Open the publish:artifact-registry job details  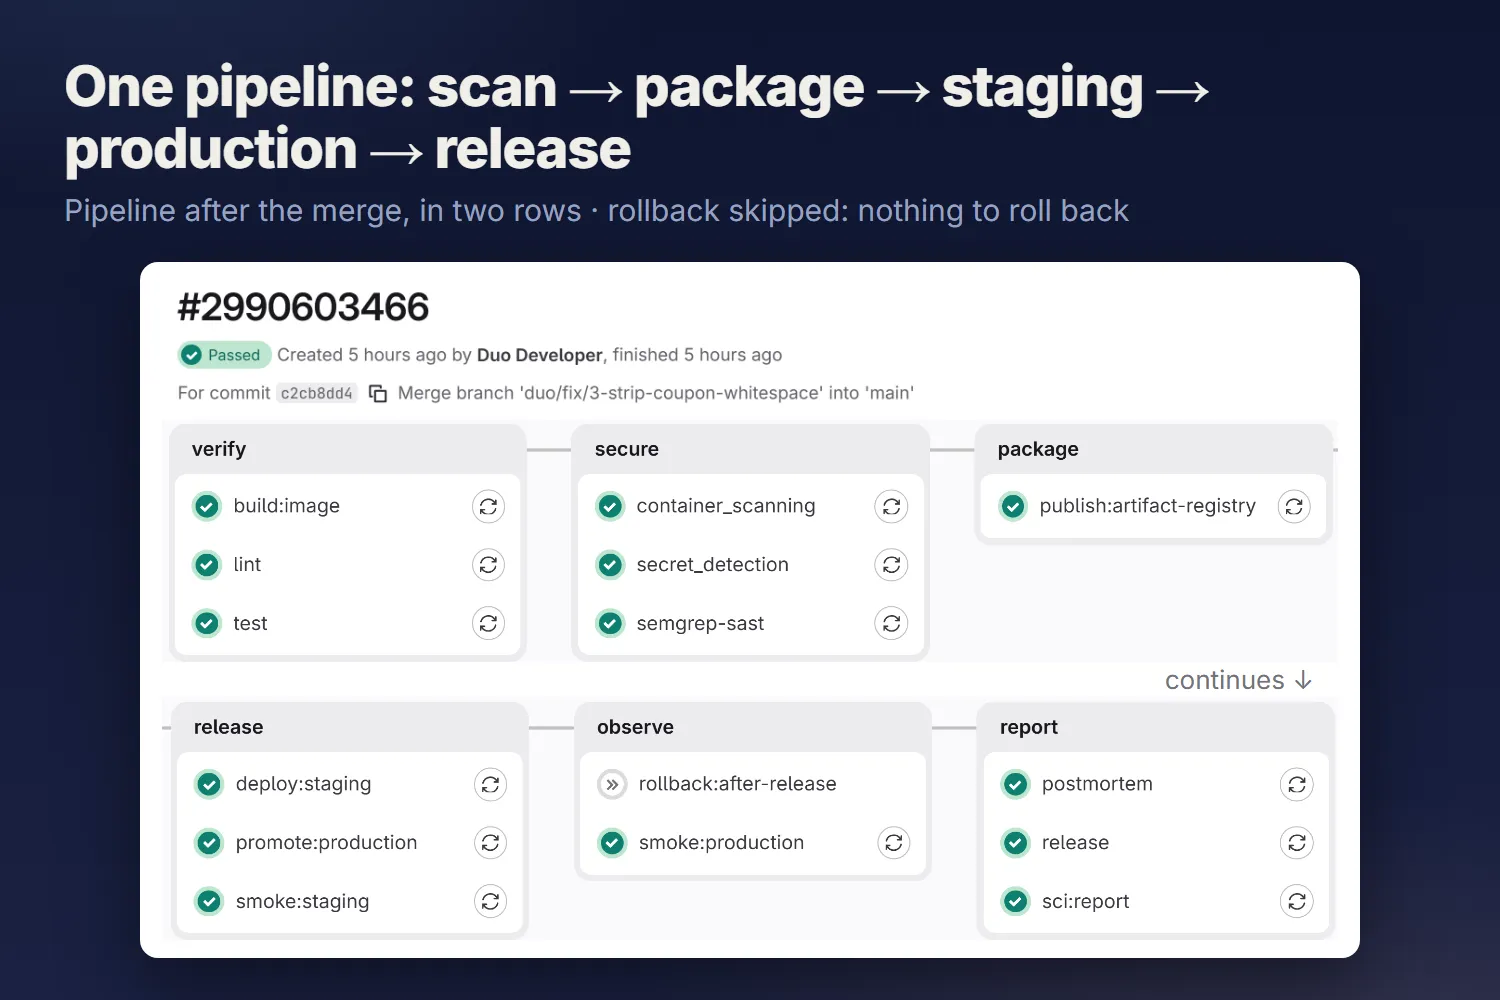[1148, 506]
